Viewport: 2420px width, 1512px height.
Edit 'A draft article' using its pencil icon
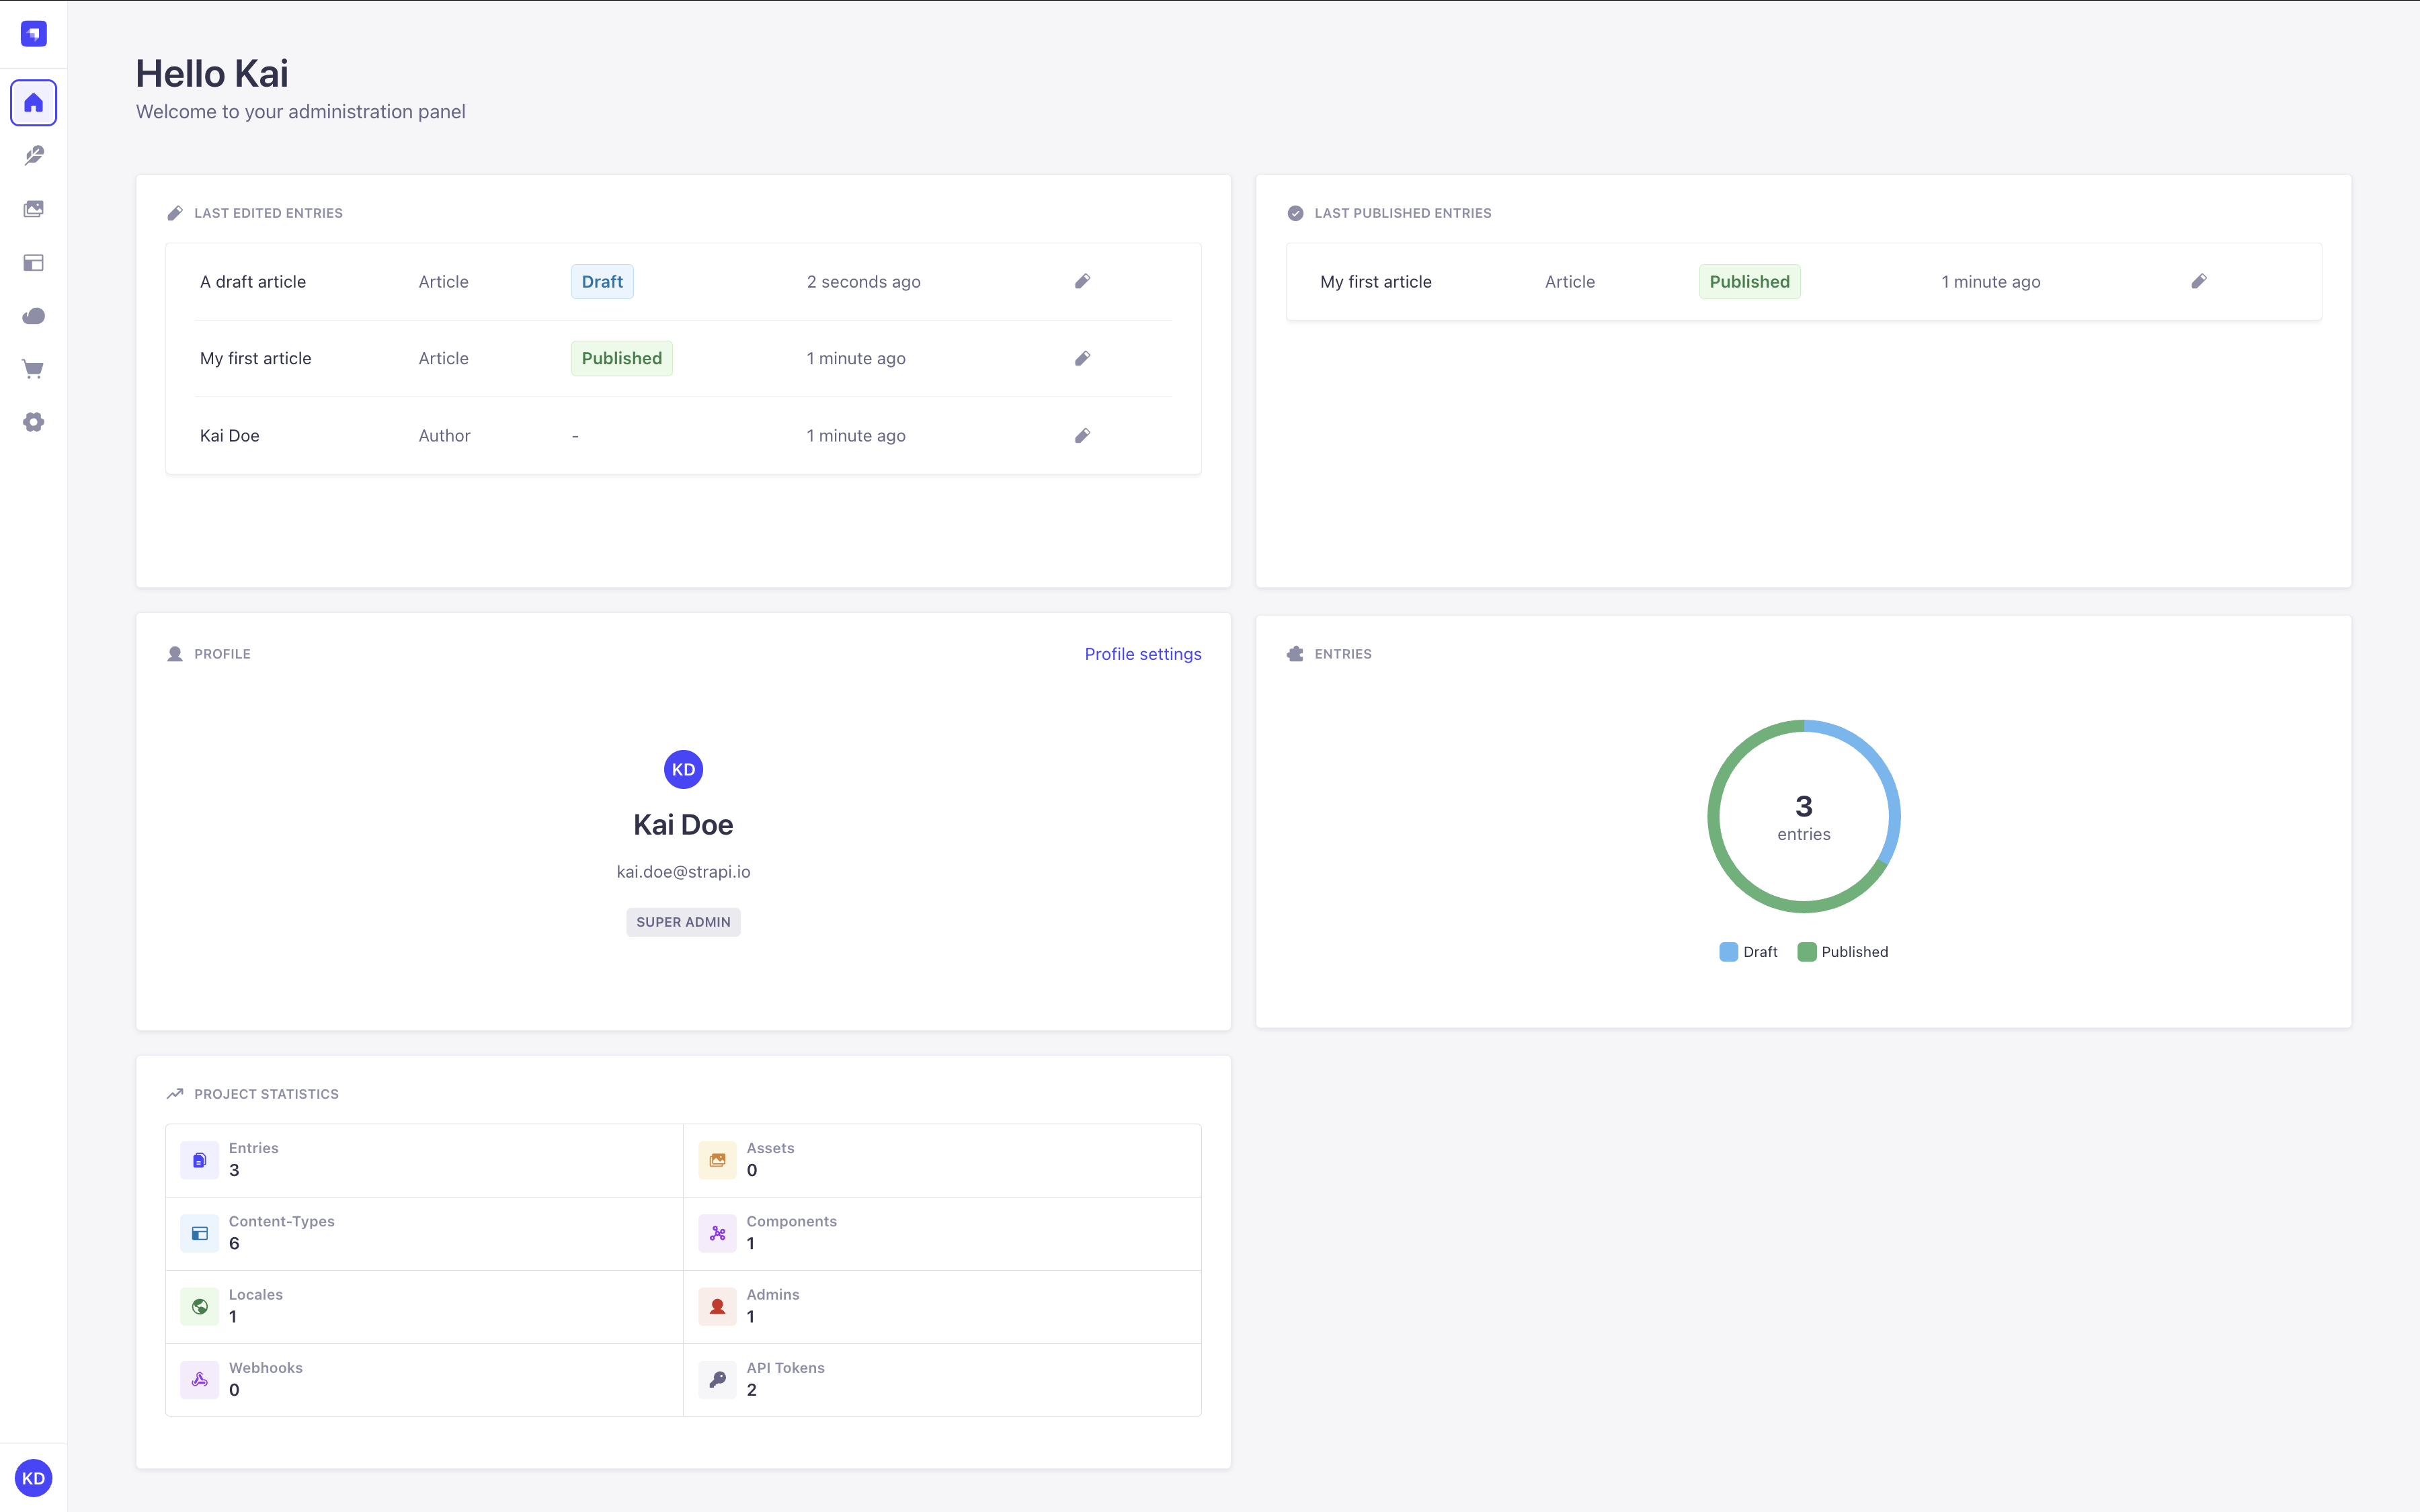1083,281
